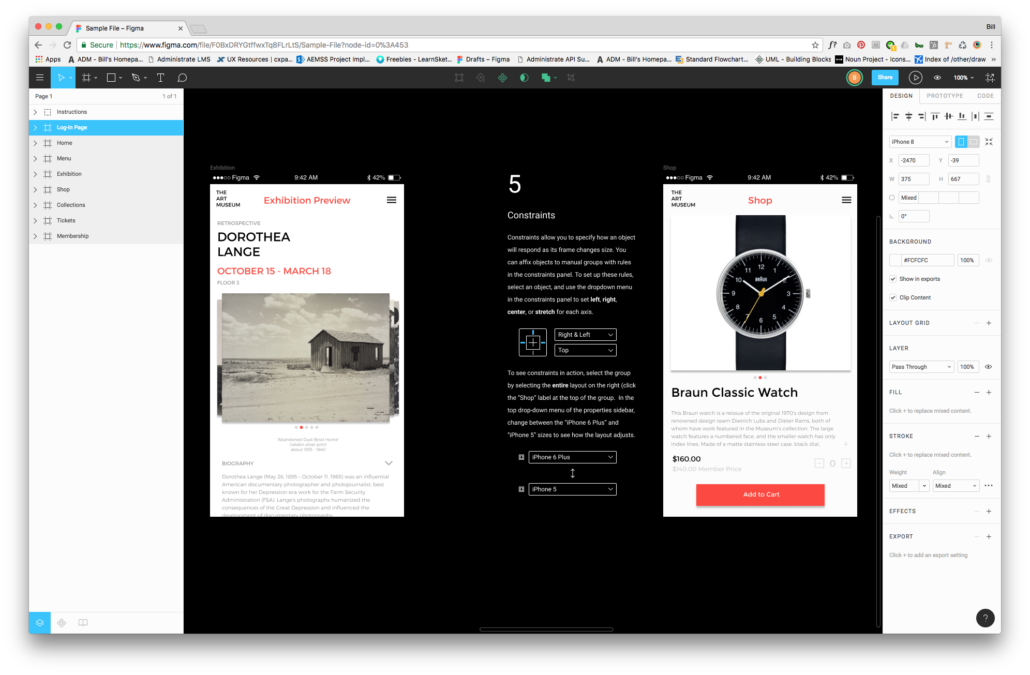
Task: Select the Frame tool
Action: click(86, 77)
